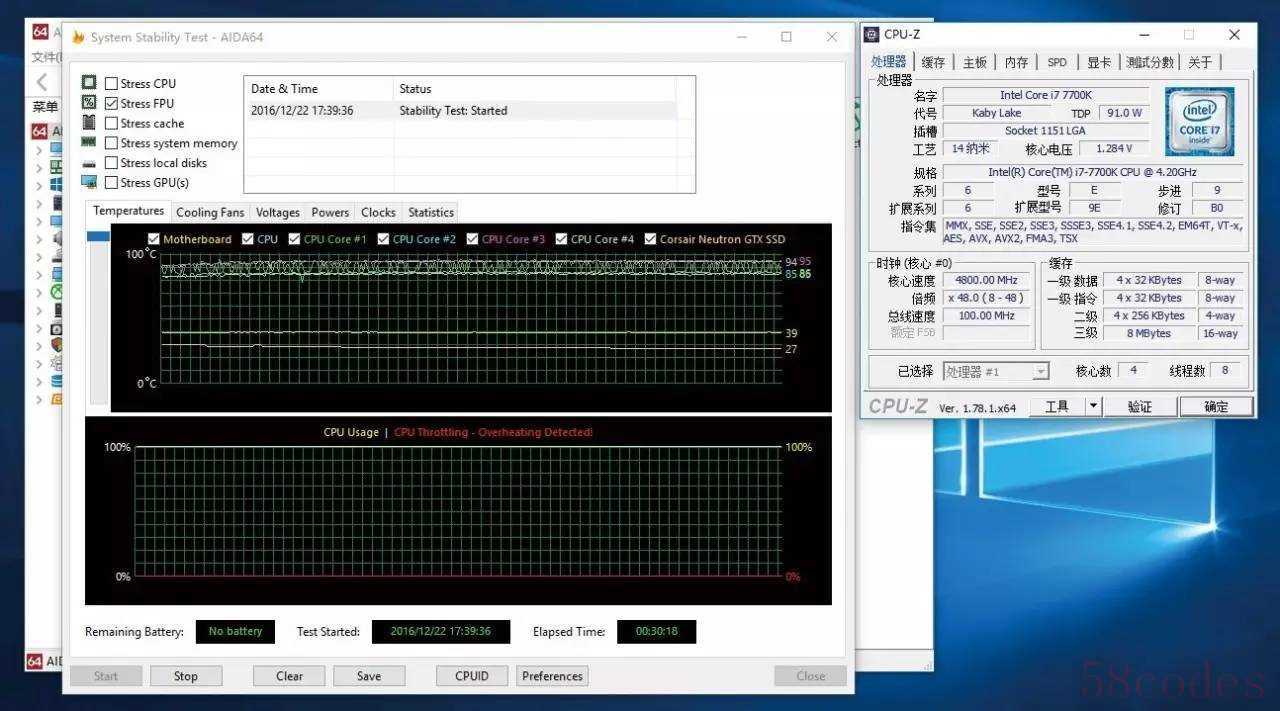
Task: Select the red 64 root icon in AIDA64 tree
Action: coord(40,131)
